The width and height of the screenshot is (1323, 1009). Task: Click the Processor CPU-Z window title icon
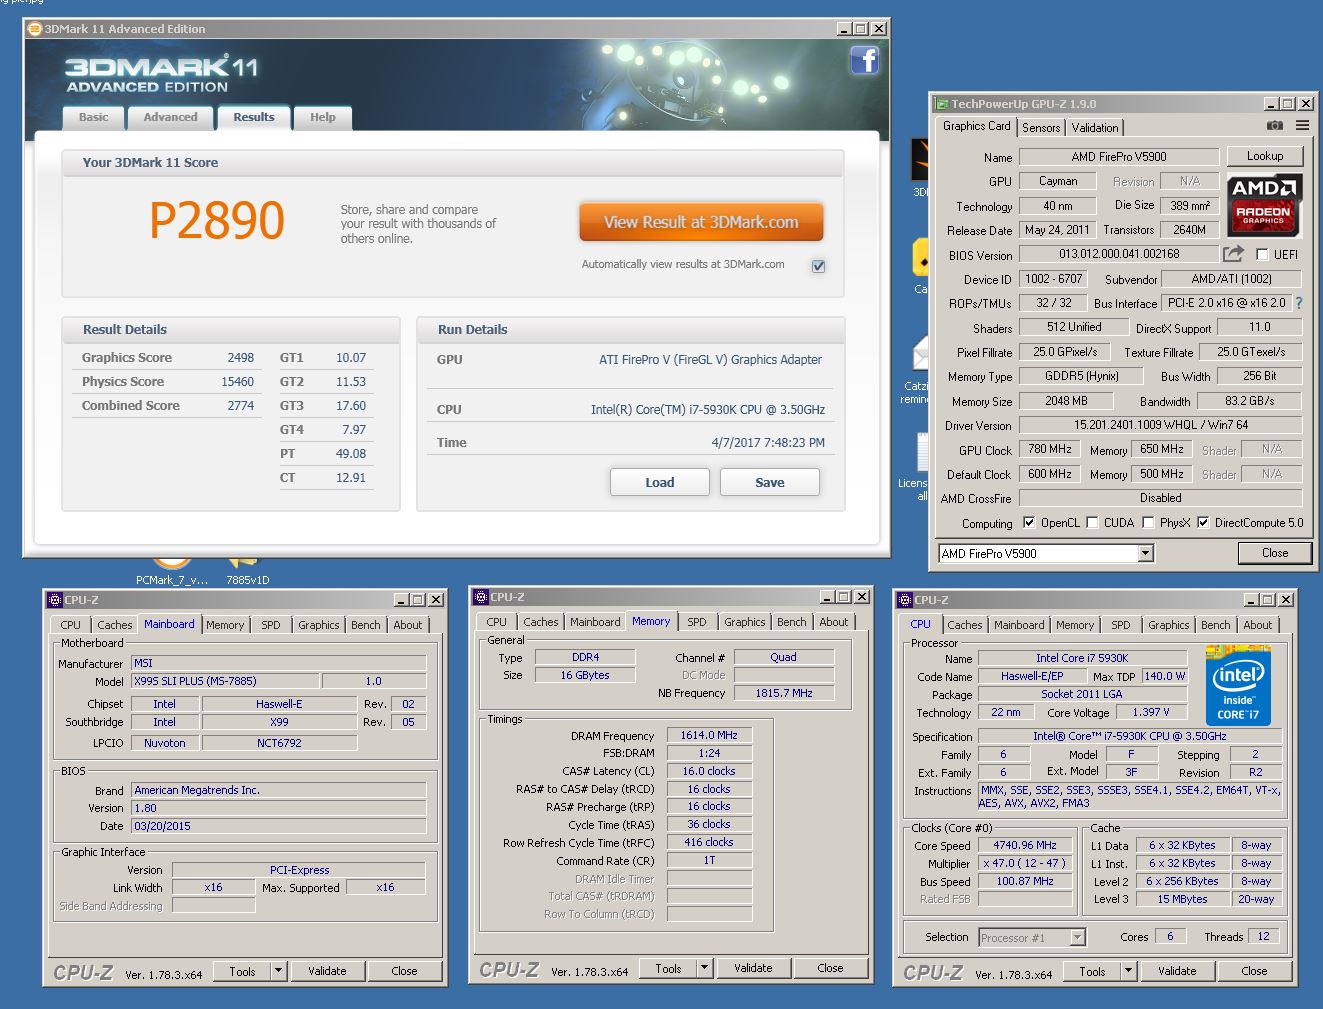point(905,600)
